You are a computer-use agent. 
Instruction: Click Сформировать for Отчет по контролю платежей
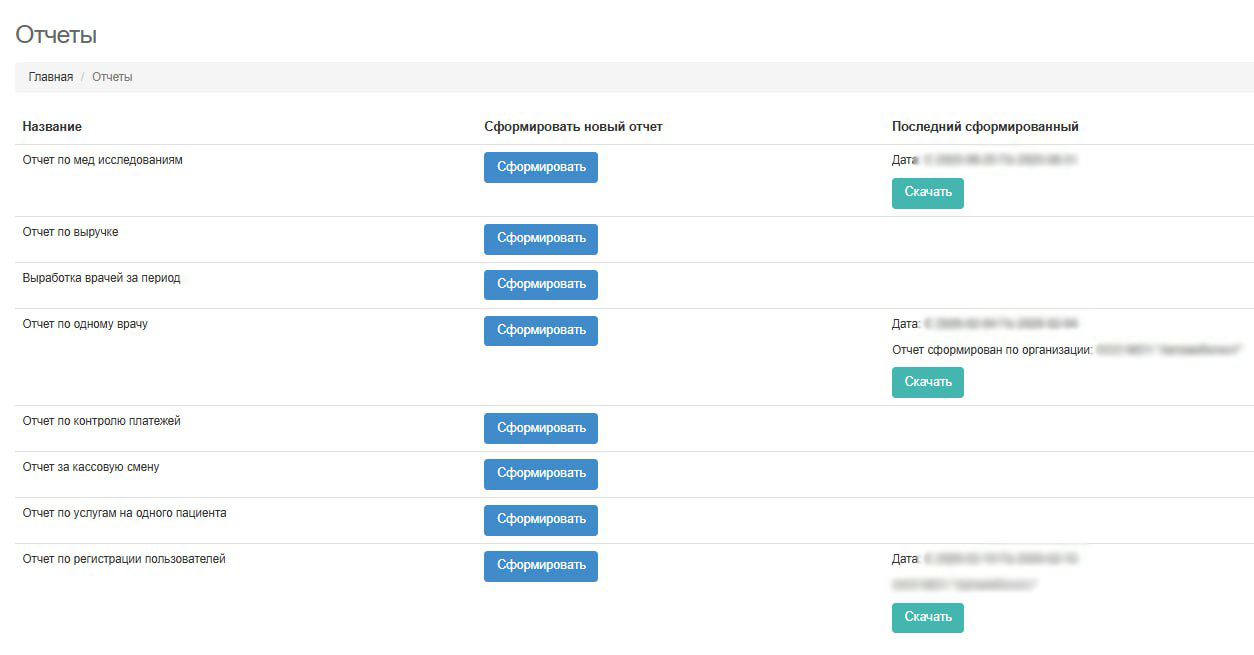click(x=540, y=428)
